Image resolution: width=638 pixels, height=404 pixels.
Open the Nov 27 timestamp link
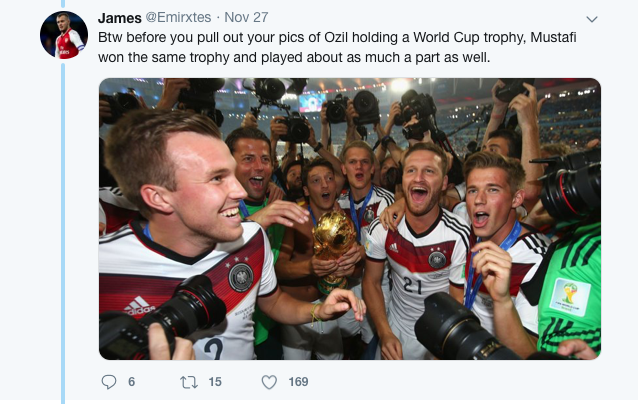(x=246, y=18)
